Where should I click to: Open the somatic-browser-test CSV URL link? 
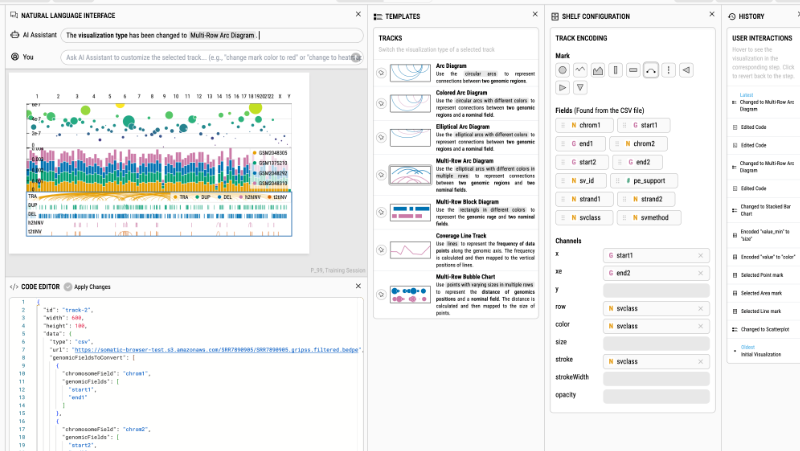click(217, 350)
